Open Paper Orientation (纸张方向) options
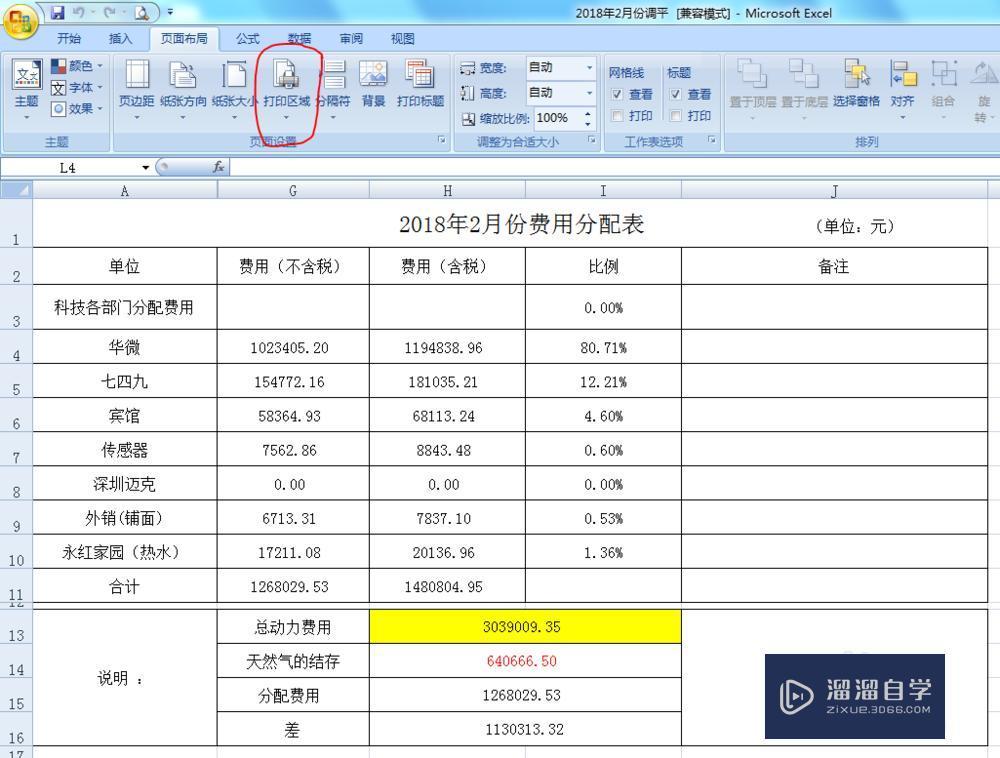 (183, 90)
